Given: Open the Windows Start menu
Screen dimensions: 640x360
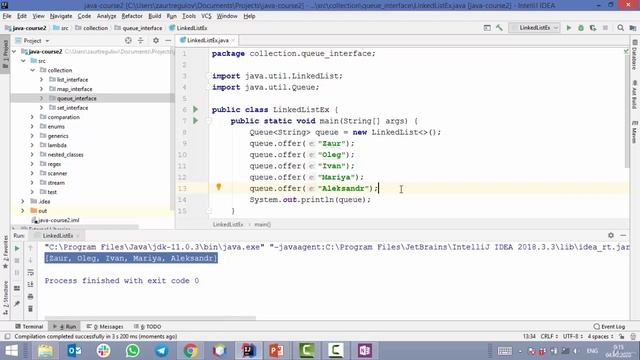Looking at the screenshot, I should [x=11, y=351].
